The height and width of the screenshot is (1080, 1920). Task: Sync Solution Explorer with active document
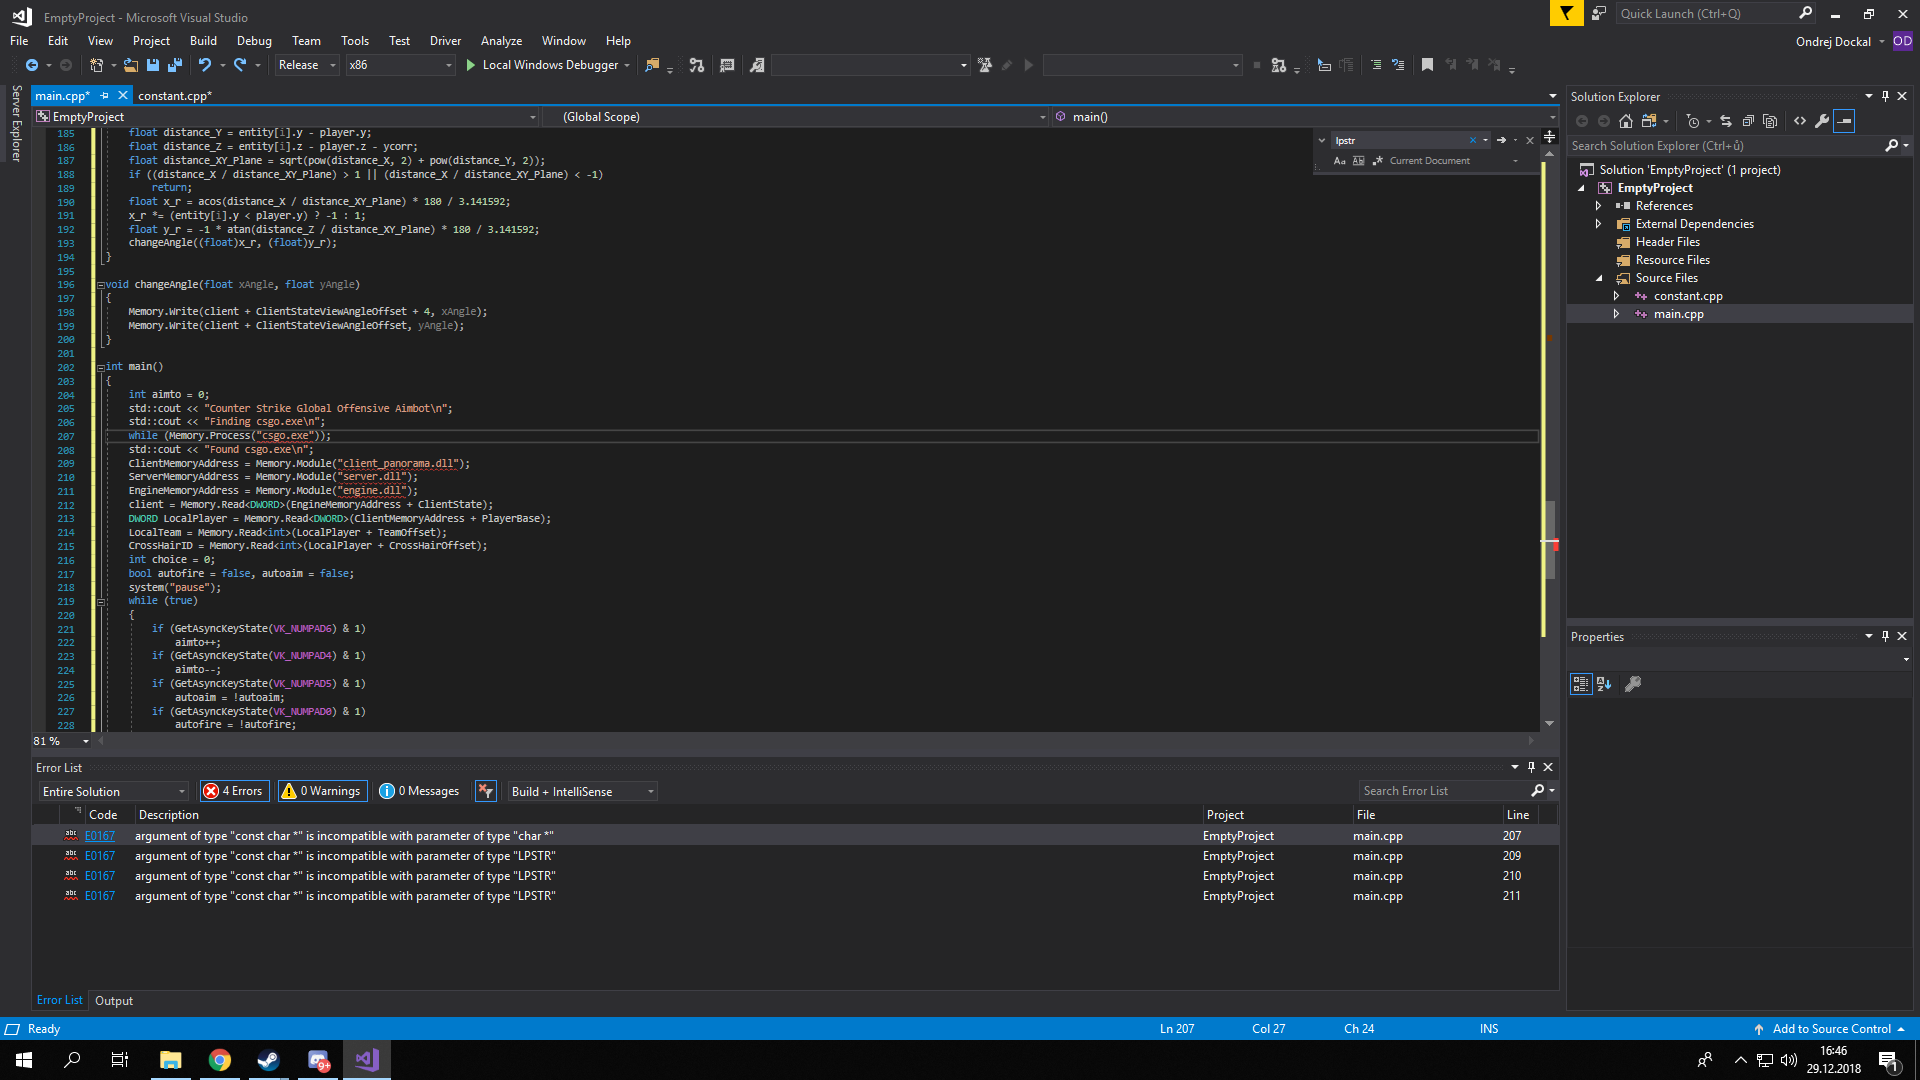(1726, 121)
